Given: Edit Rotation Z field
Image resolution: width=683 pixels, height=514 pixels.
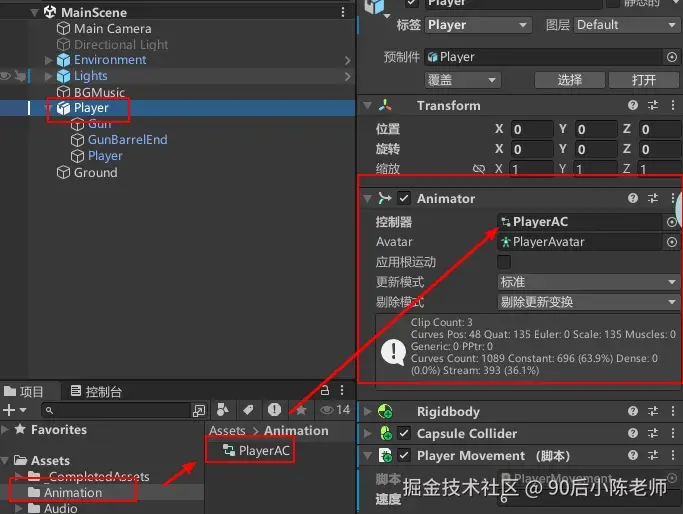Looking at the screenshot, I should (x=660, y=149).
